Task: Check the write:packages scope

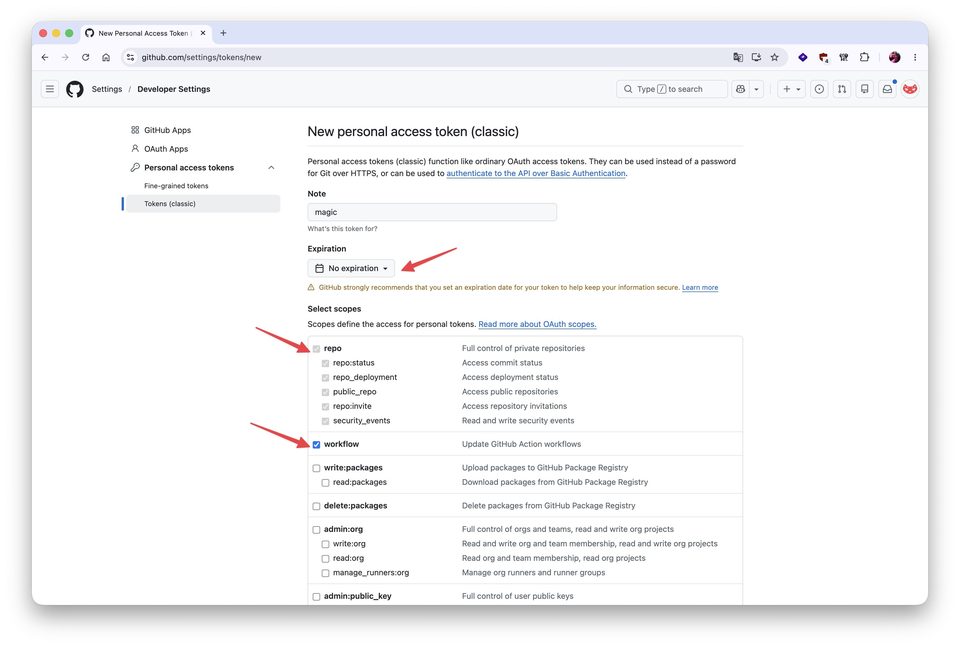Action: 317,468
